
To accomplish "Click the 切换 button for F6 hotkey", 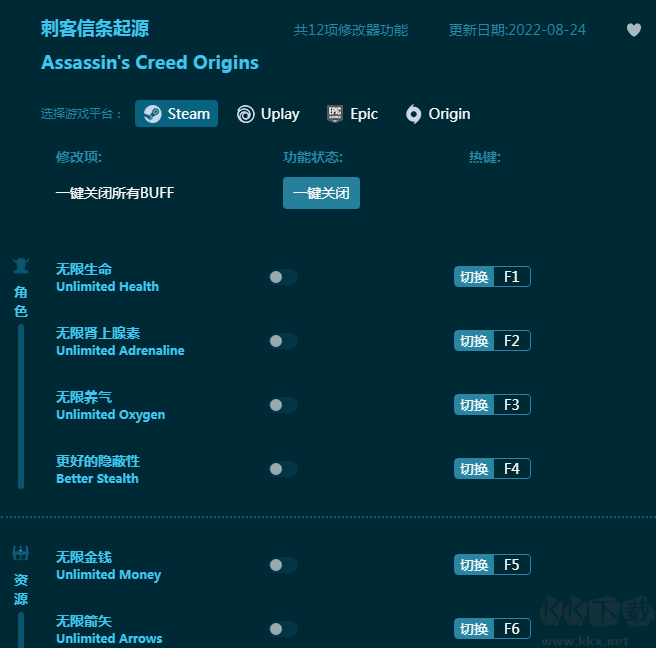I will point(474,629).
